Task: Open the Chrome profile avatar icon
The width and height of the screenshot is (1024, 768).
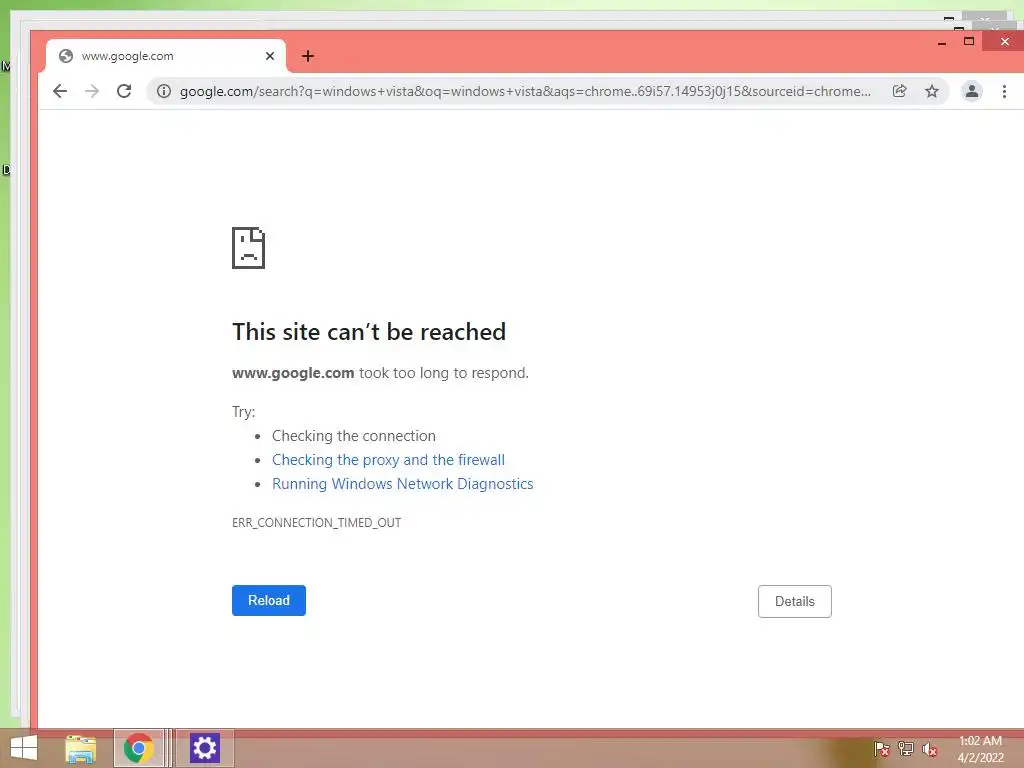Action: tap(972, 91)
